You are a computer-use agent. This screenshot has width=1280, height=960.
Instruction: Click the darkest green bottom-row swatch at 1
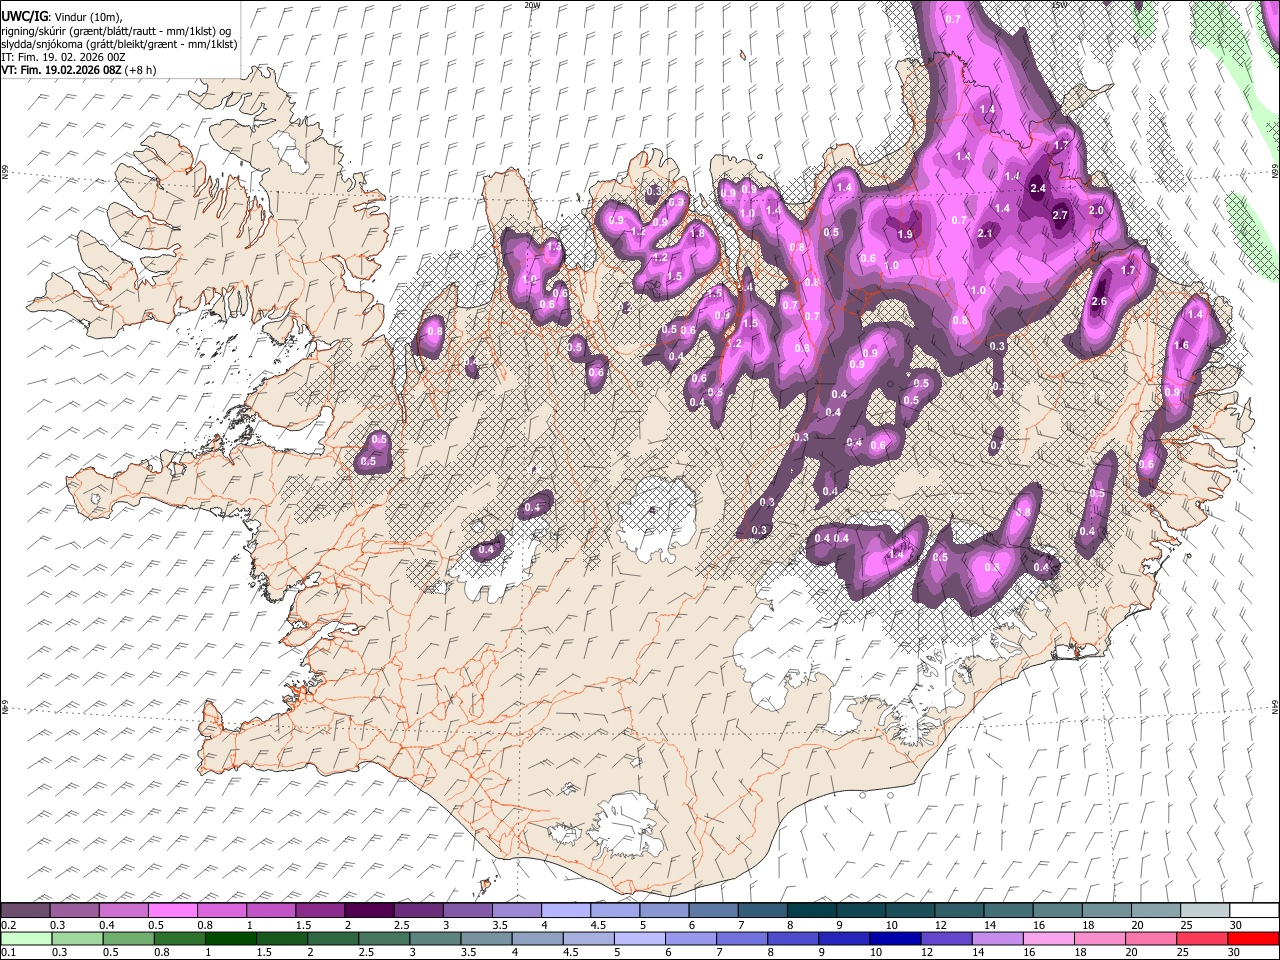tap(230, 938)
